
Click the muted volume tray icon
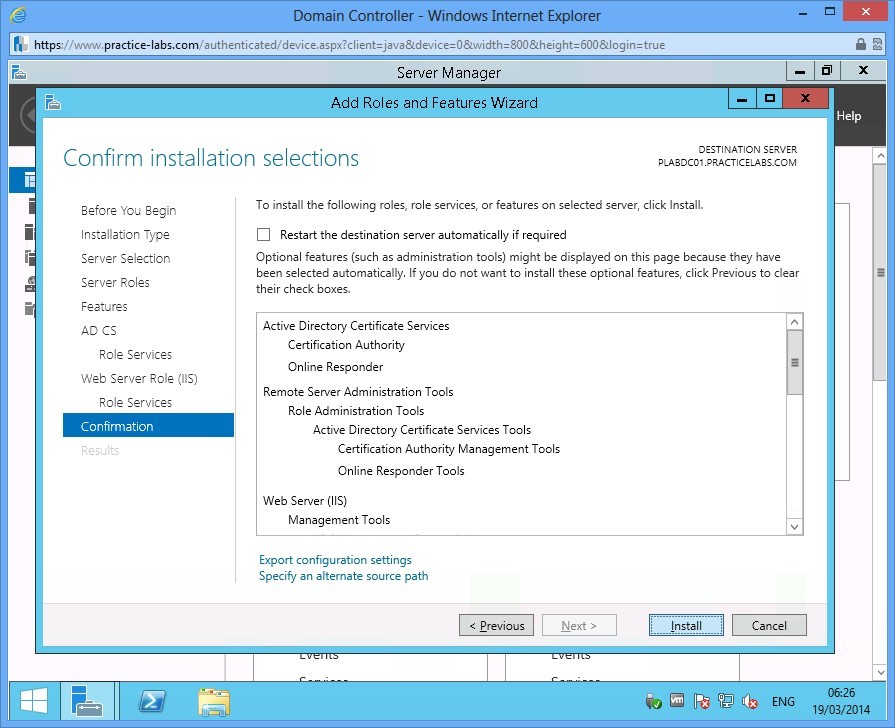(749, 701)
